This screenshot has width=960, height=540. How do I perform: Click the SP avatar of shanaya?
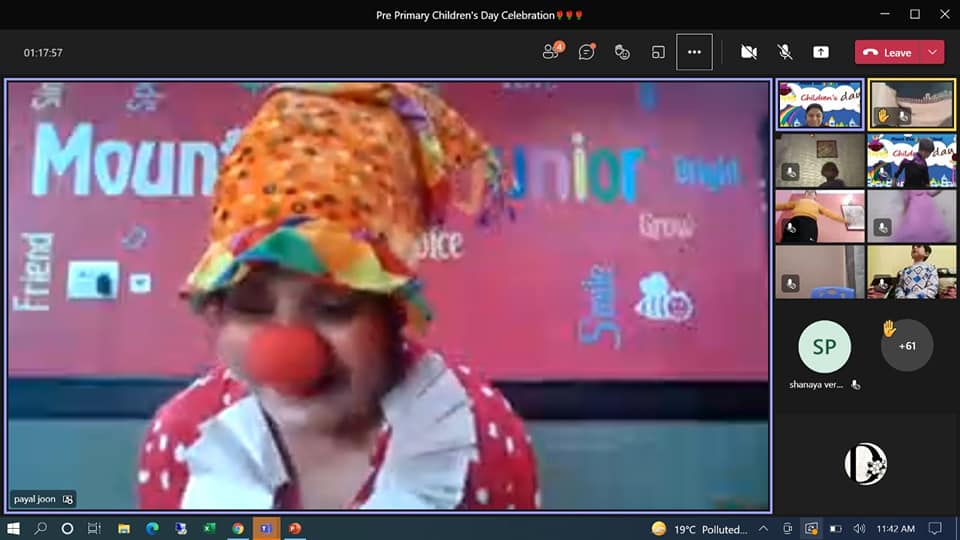[824, 347]
